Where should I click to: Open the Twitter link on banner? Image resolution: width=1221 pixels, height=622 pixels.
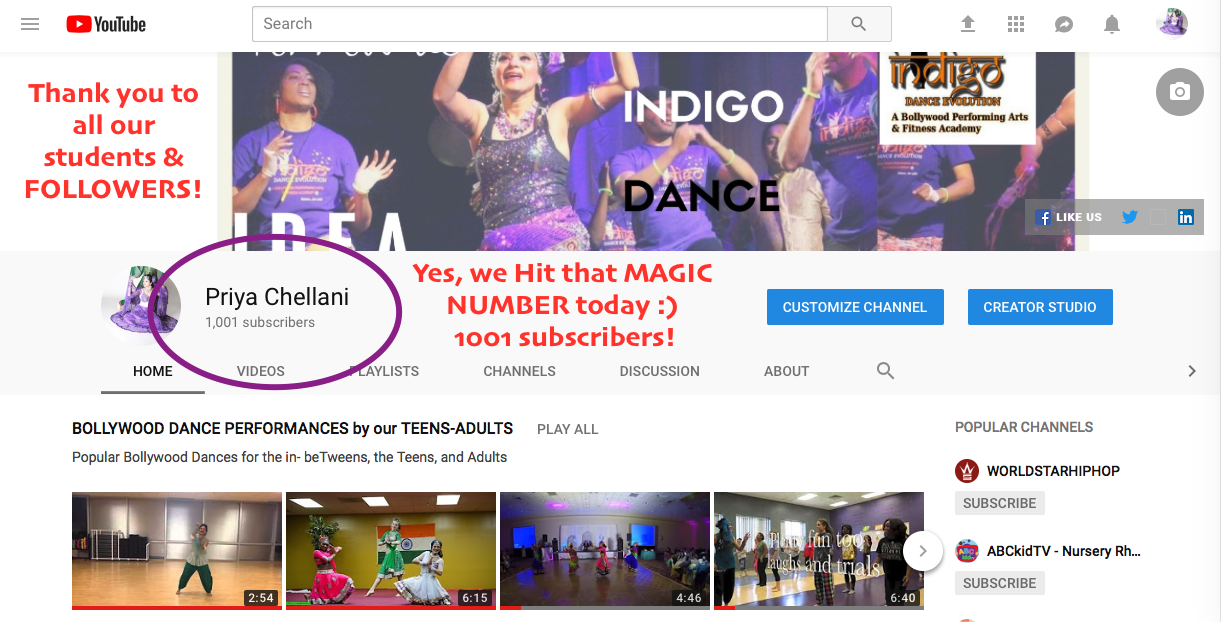pos(1130,217)
